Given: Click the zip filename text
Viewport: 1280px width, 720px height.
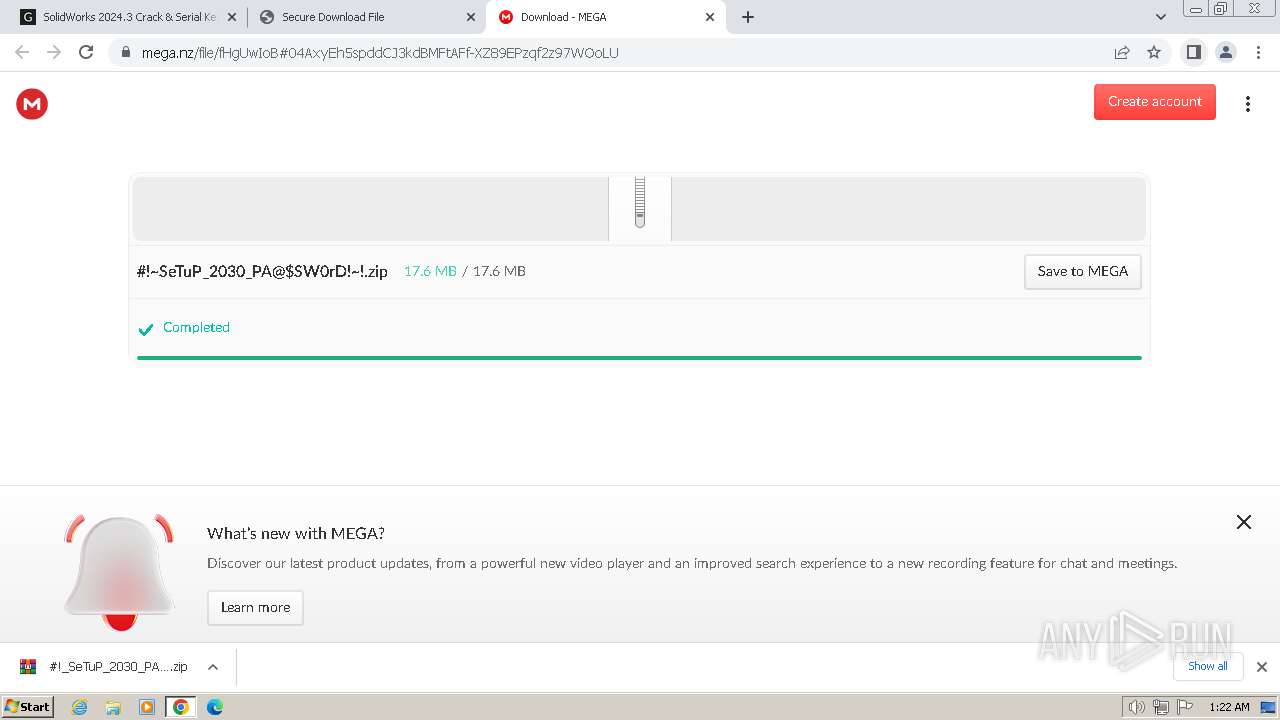Looking at the screenshot, I should [x=262, y=271].
